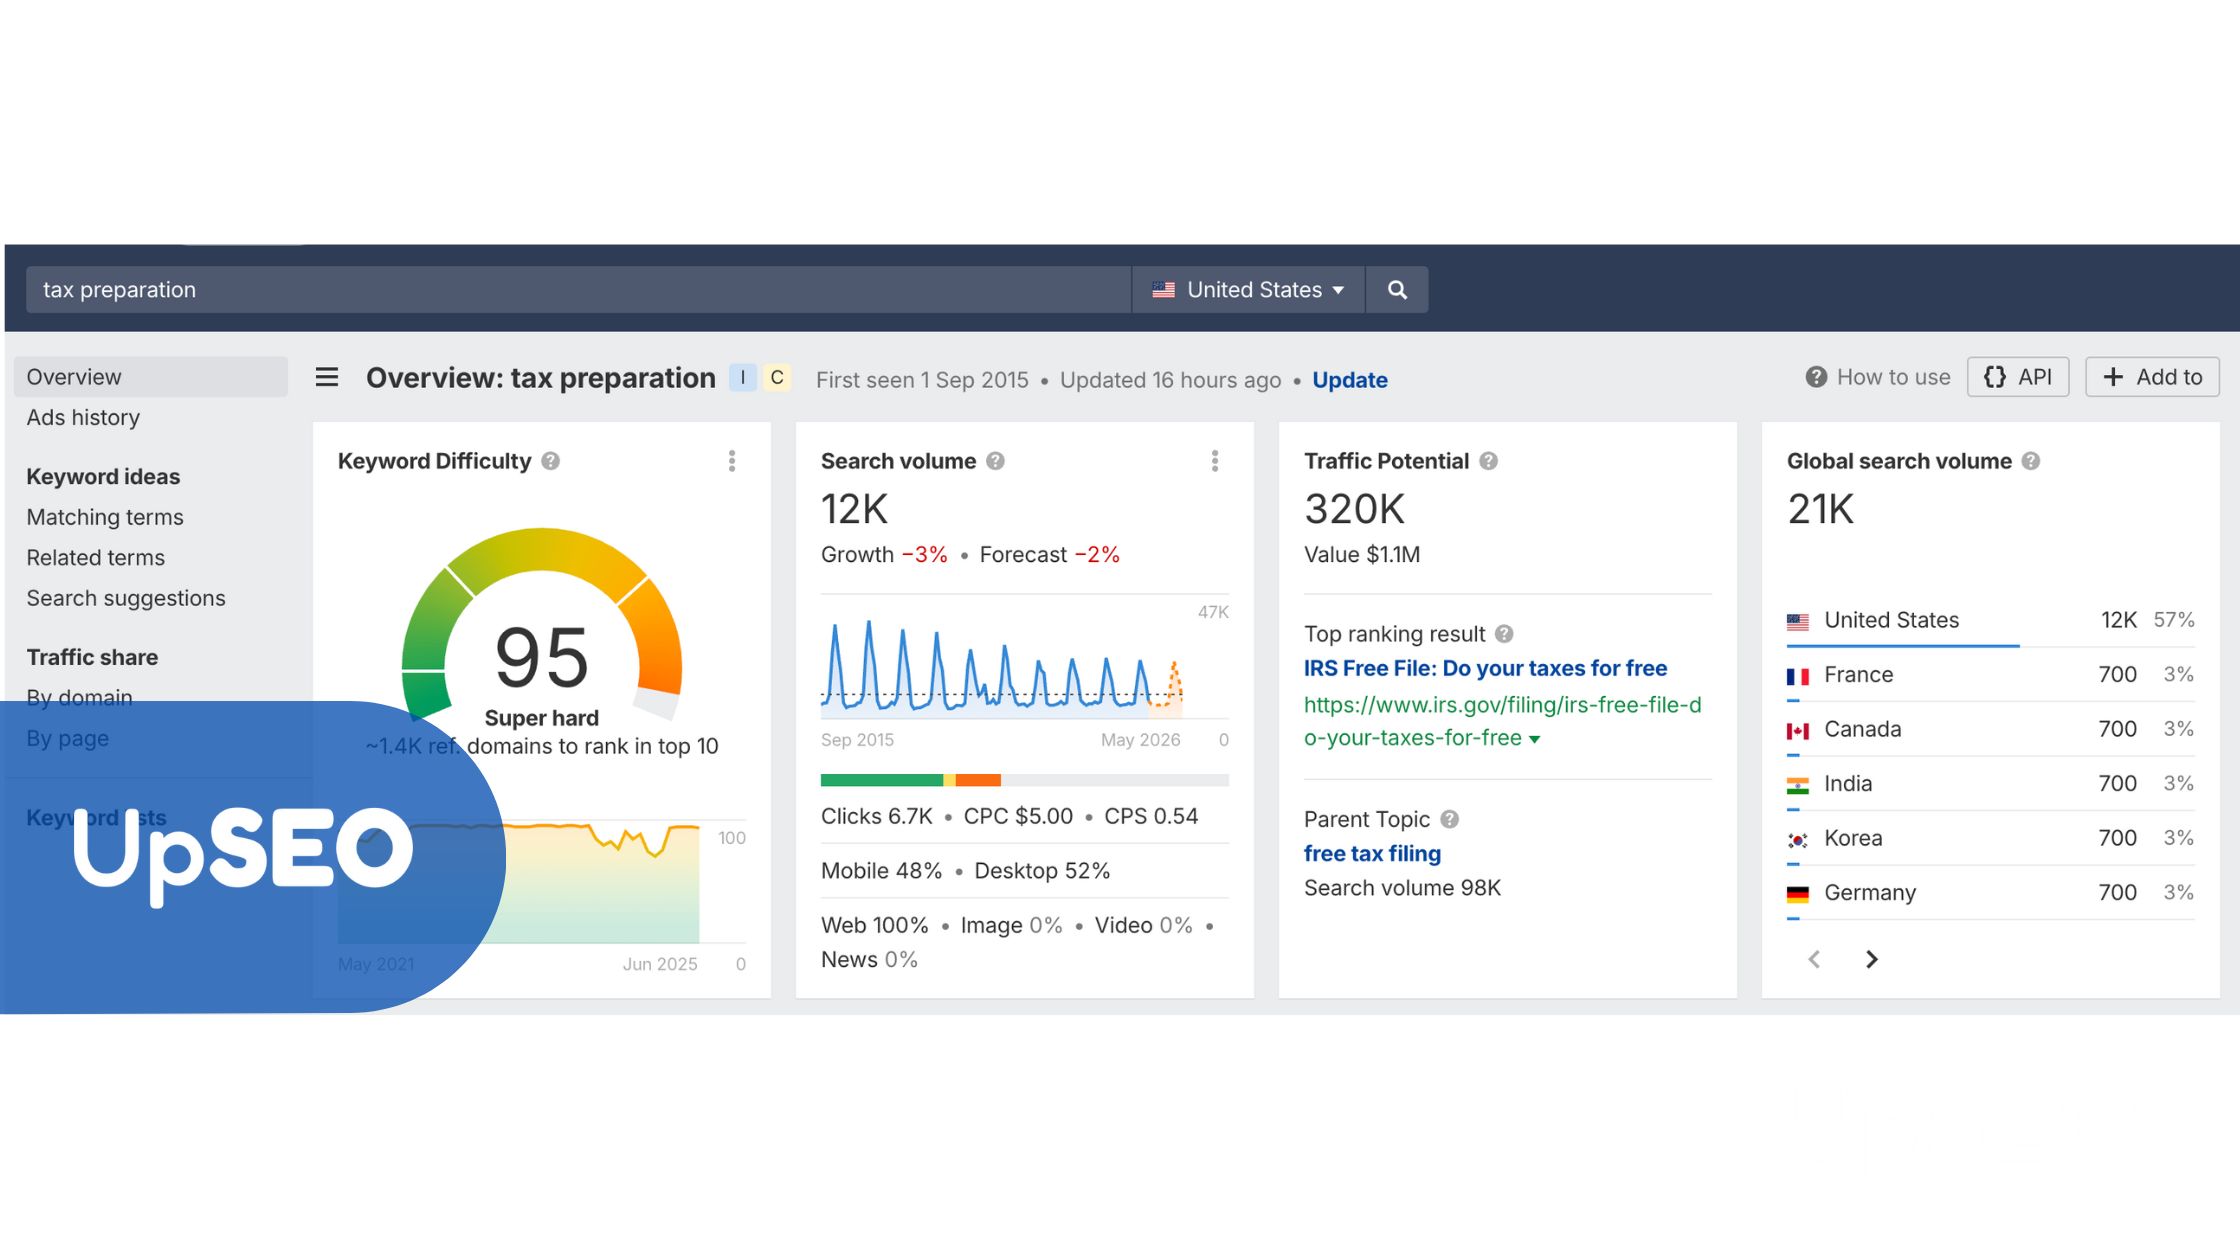Screen dimensions: 2240x1260
Task: Open the United States country dropdown
Action: point(1248,290)
